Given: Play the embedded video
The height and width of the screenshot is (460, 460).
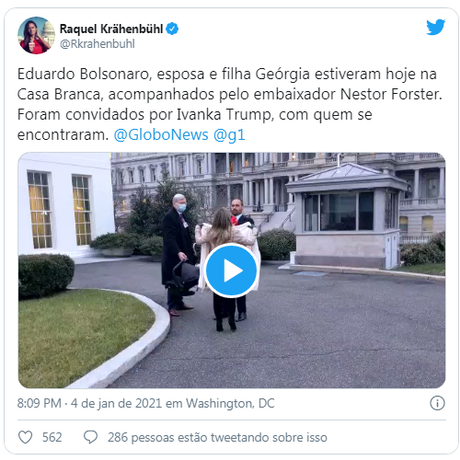Looking at the screenshot, I should [230, 270].
